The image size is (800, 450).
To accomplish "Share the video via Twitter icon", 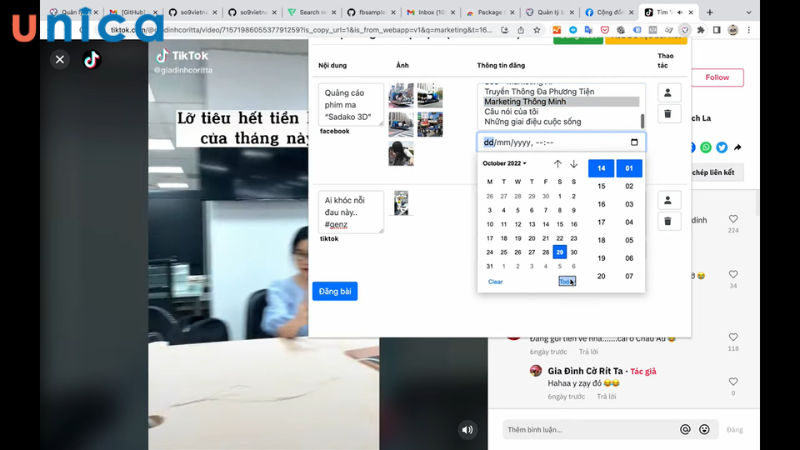I will [721, 147].
